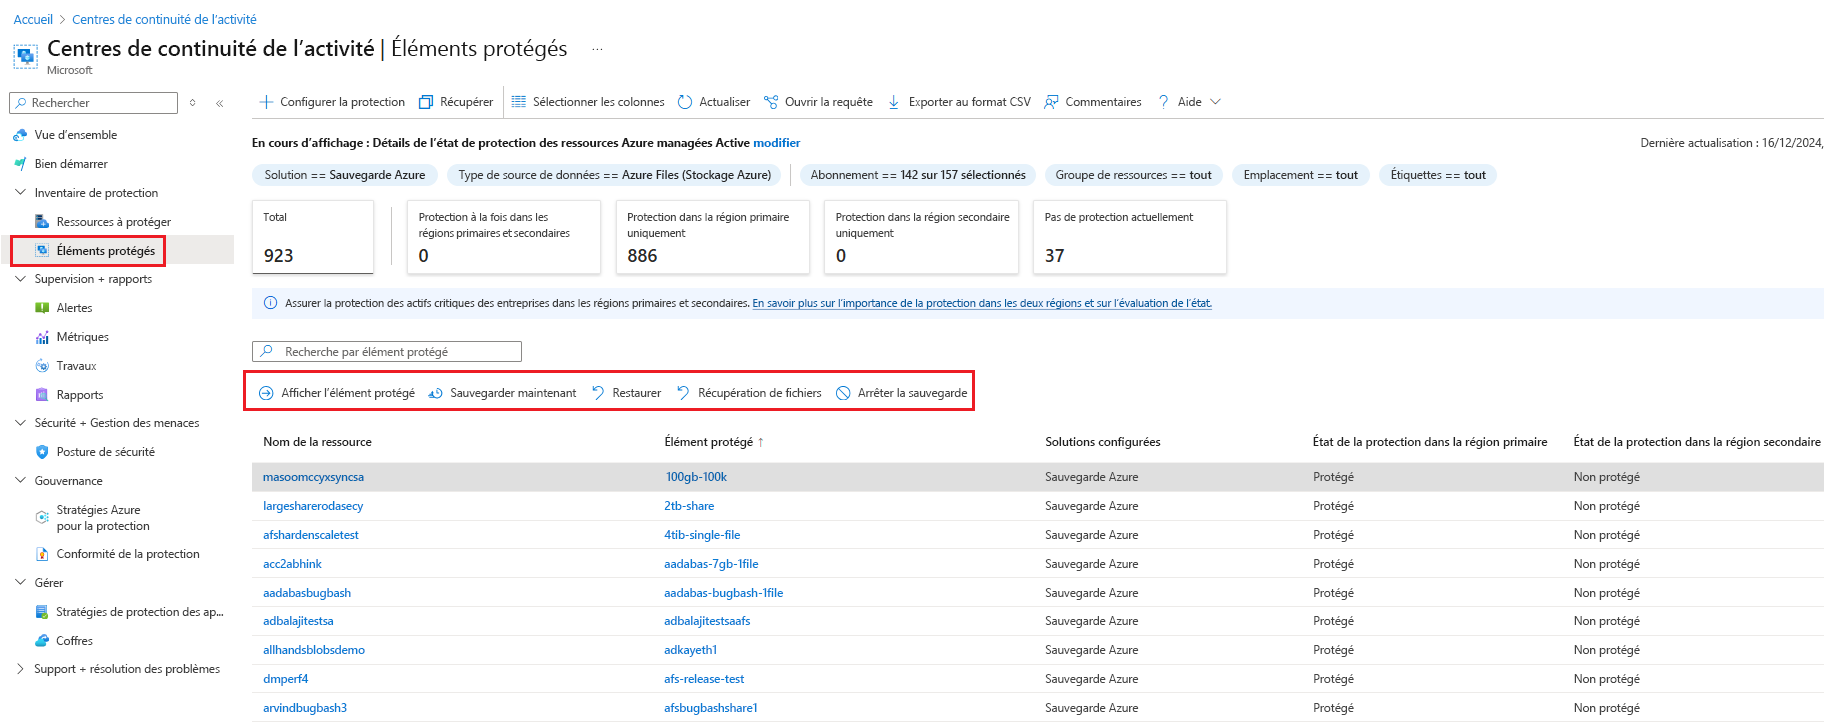Expand Support + résolution des problèmes
Screen dimensions: 1834x722
(20, 669)
